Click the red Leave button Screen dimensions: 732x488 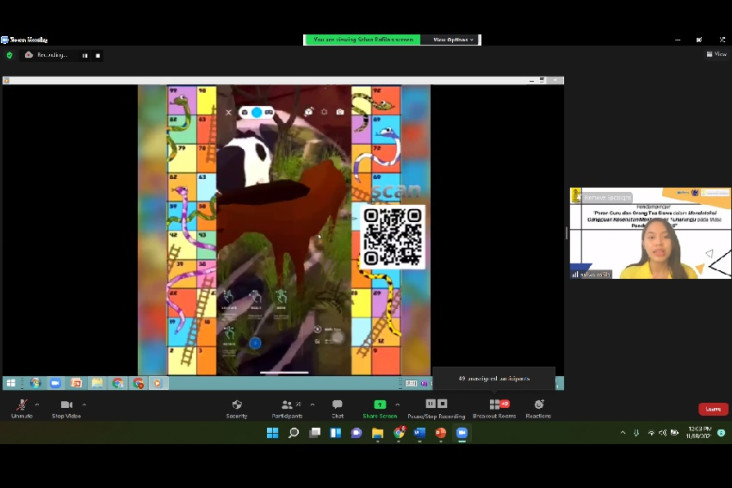pos(713,409)
